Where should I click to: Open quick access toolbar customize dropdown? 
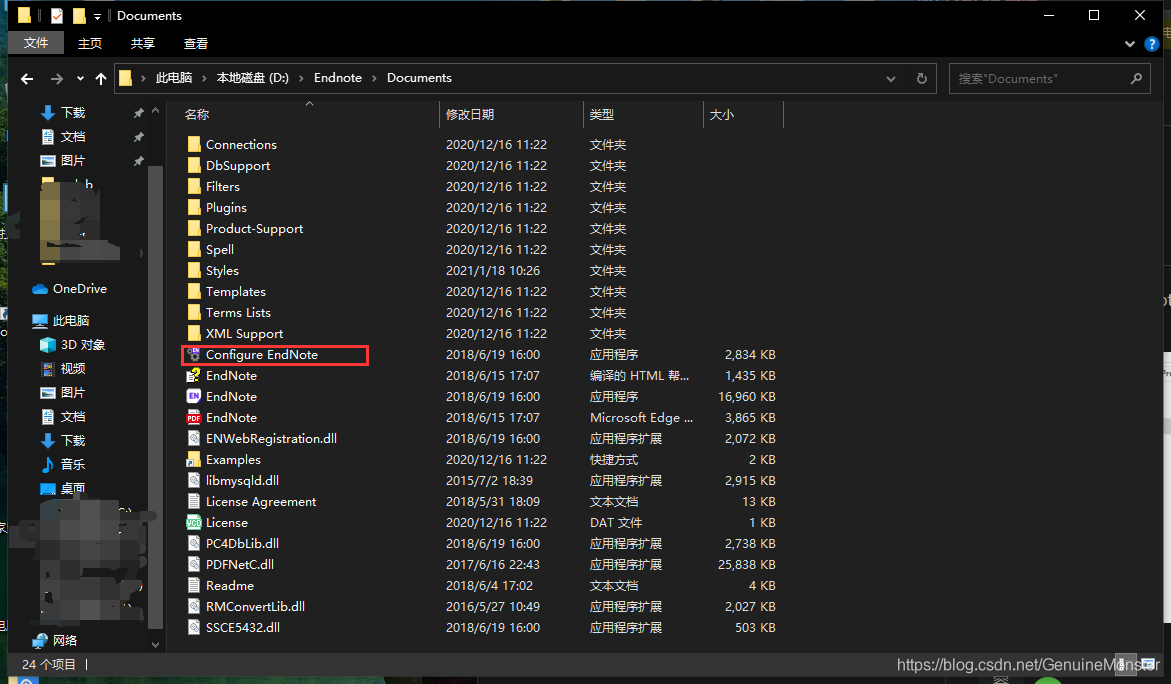coord(97,16)
